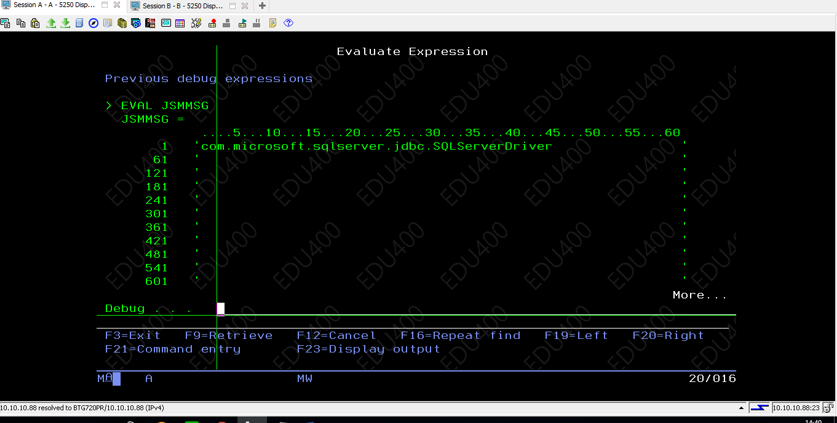Click the F19=Left function key
This screenshot has height=423, width=837.
(576, 335)
